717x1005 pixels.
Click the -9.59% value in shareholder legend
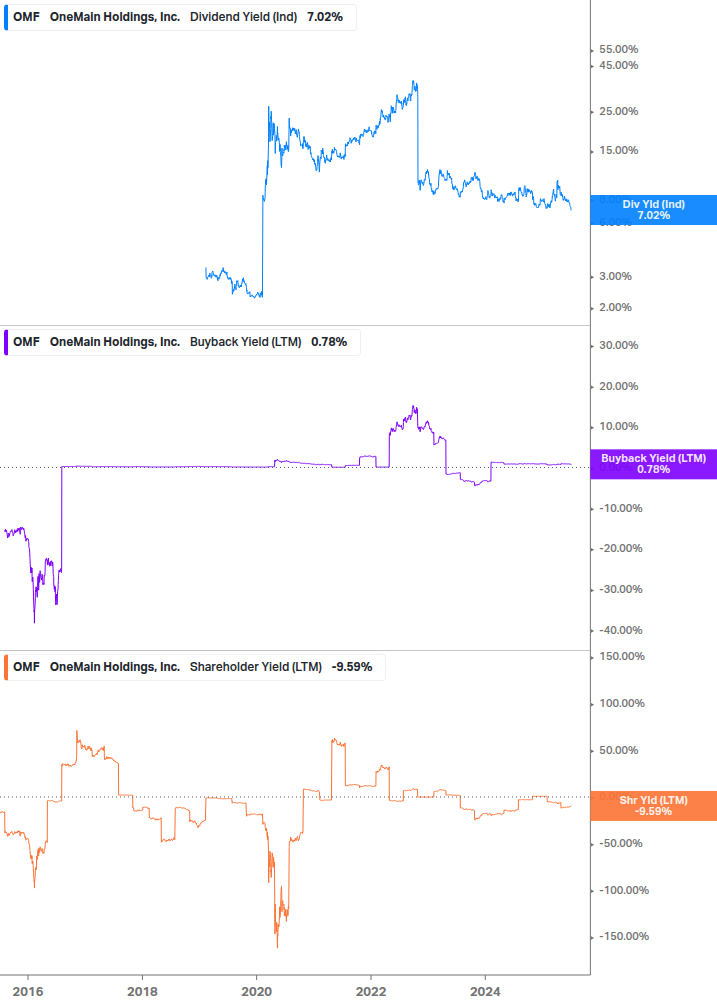click(x=352, y=667)
